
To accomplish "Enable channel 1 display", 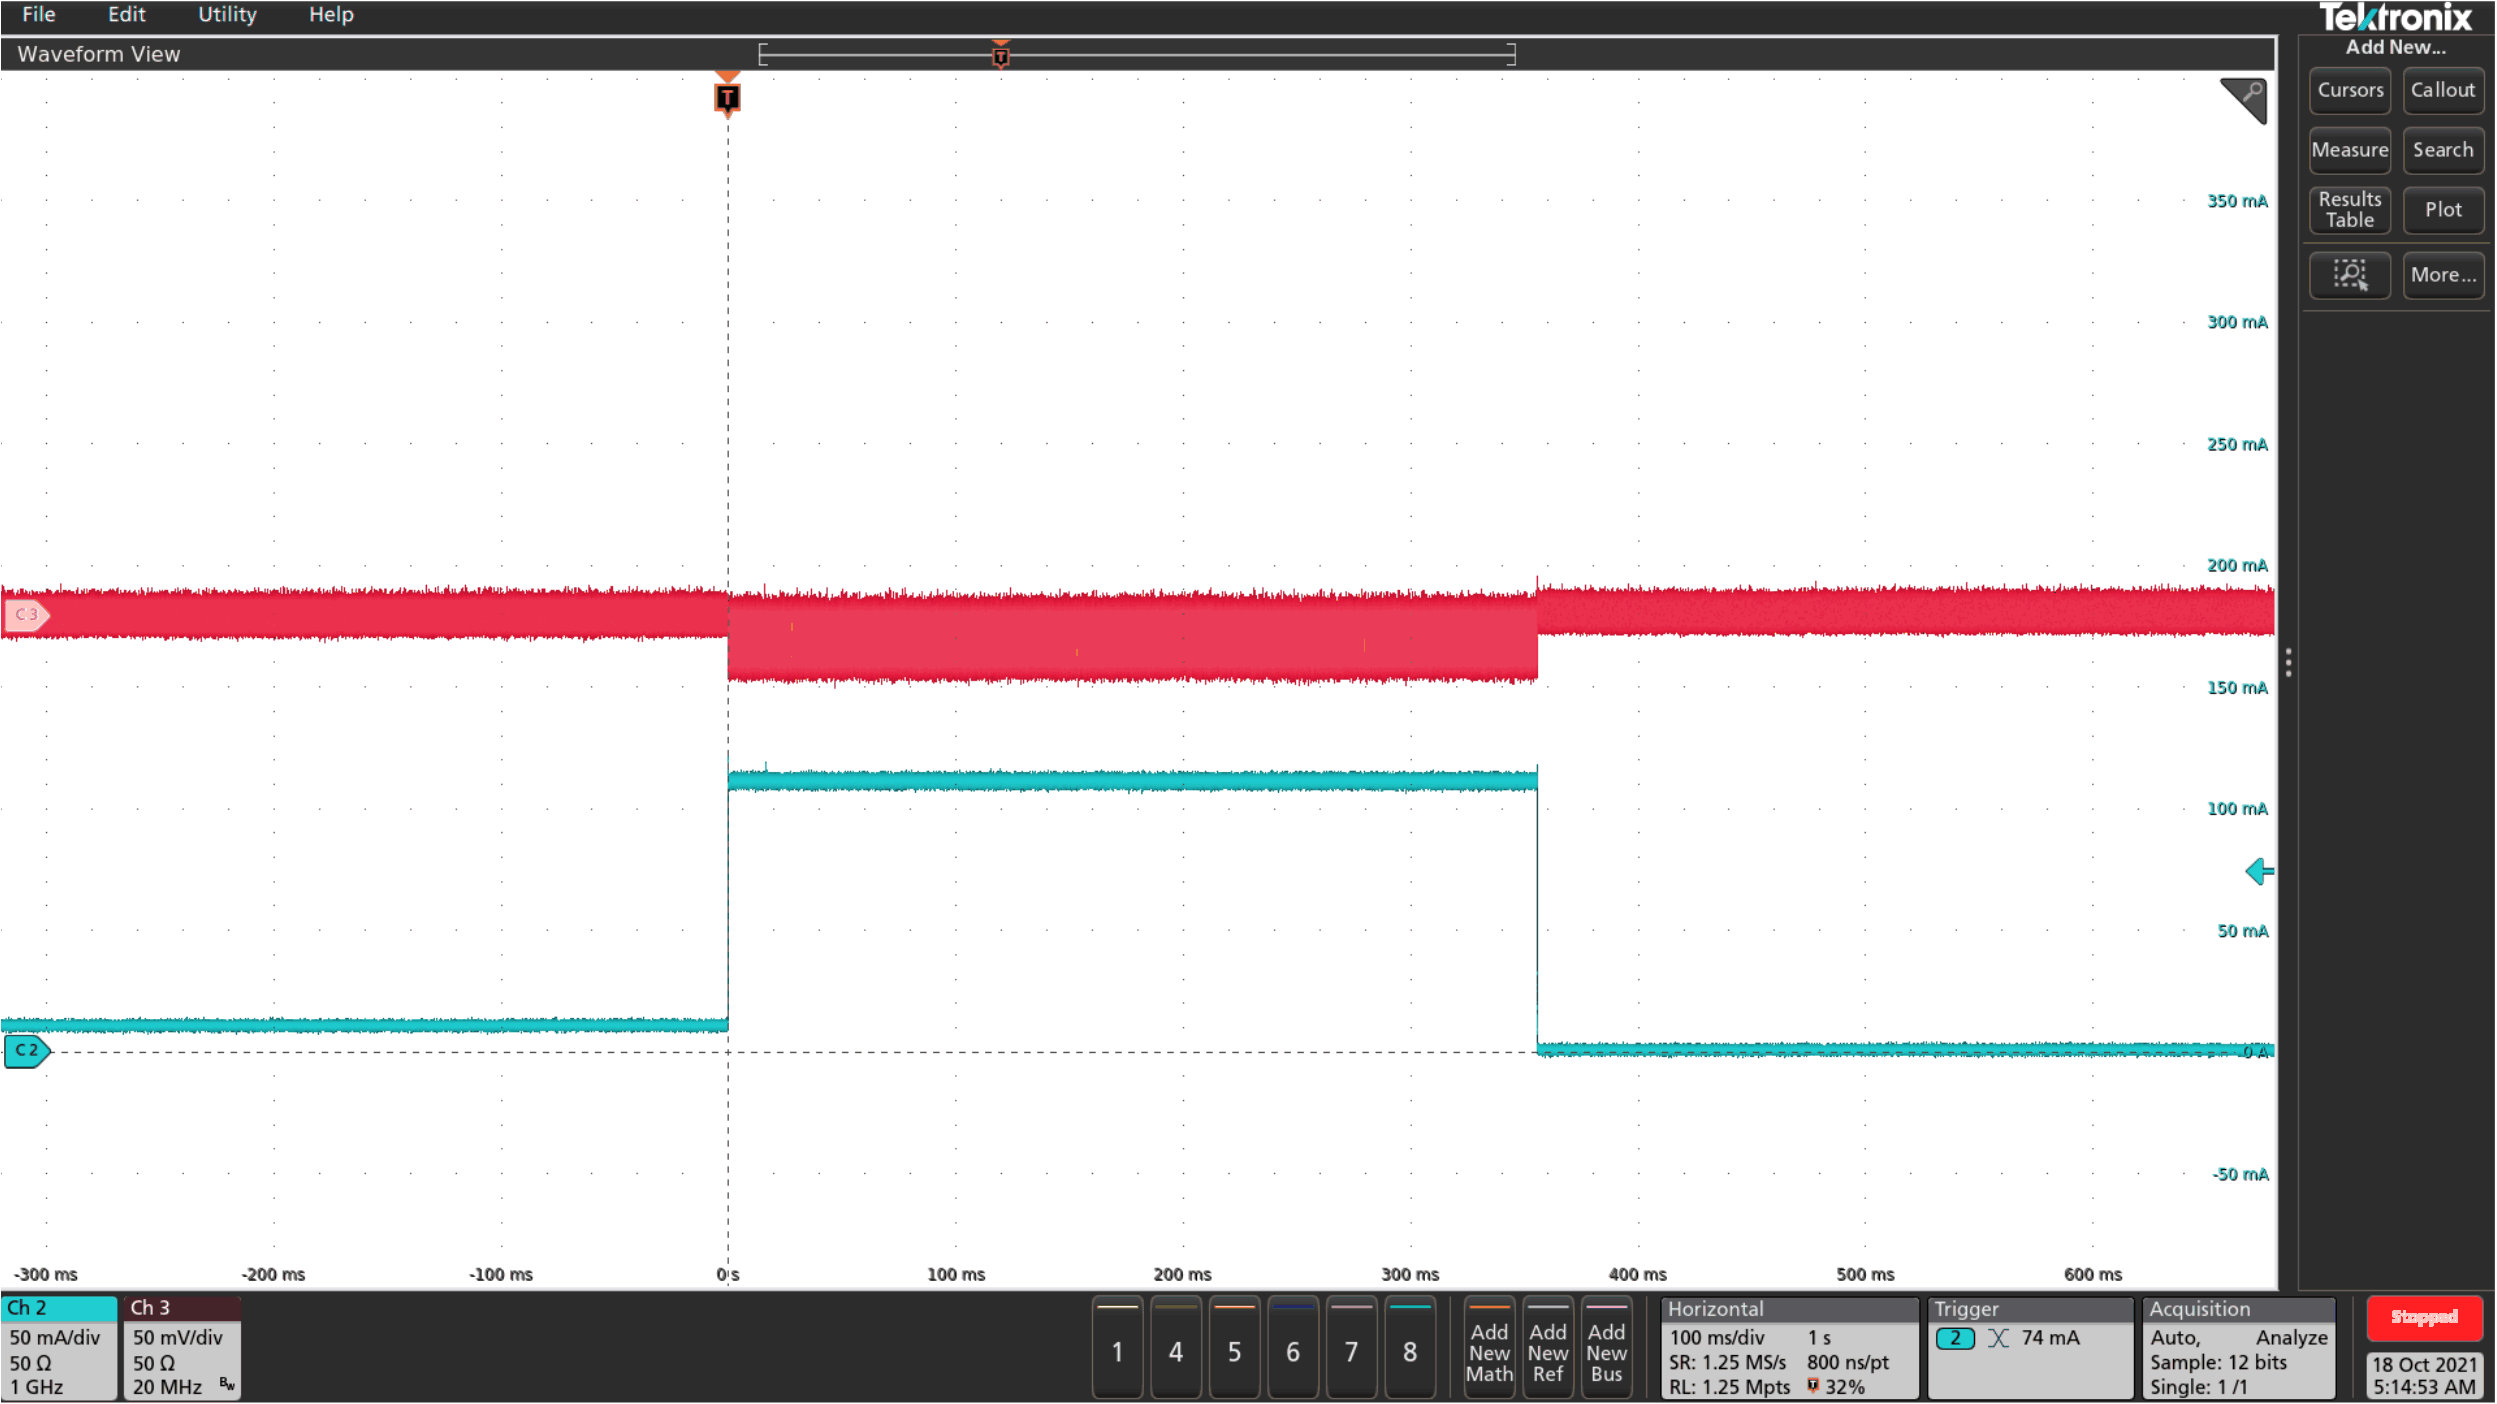I will click(1117, 1350).
